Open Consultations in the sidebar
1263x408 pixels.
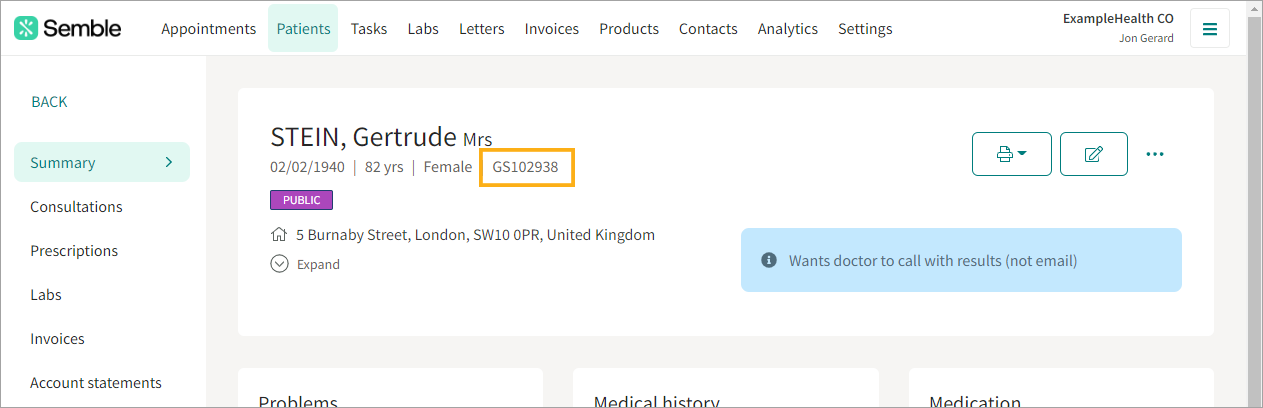(76, 207)
